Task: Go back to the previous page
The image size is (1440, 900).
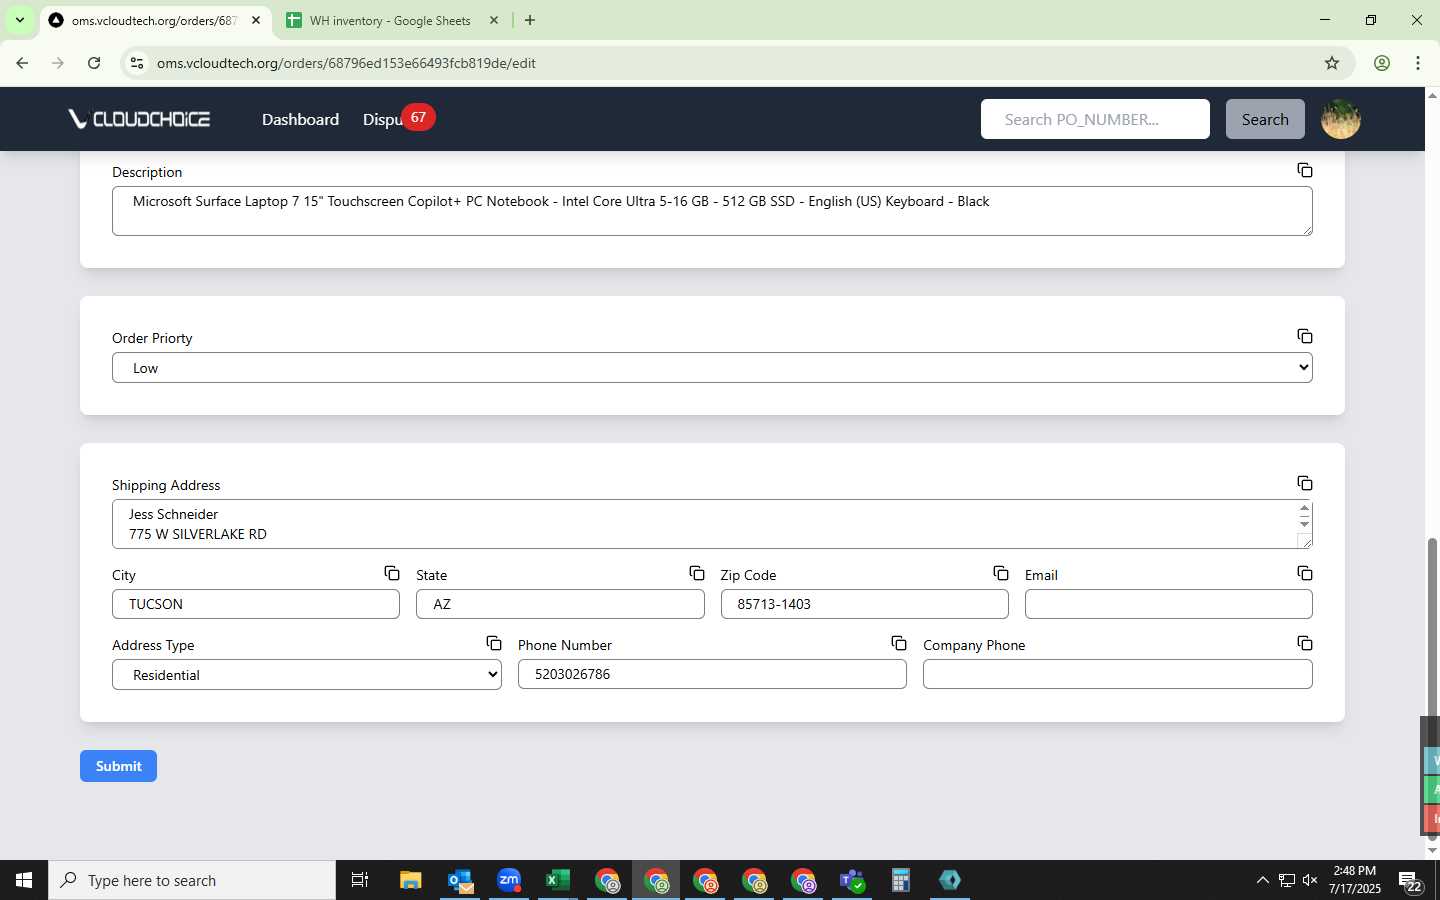Action: [22, 63]
